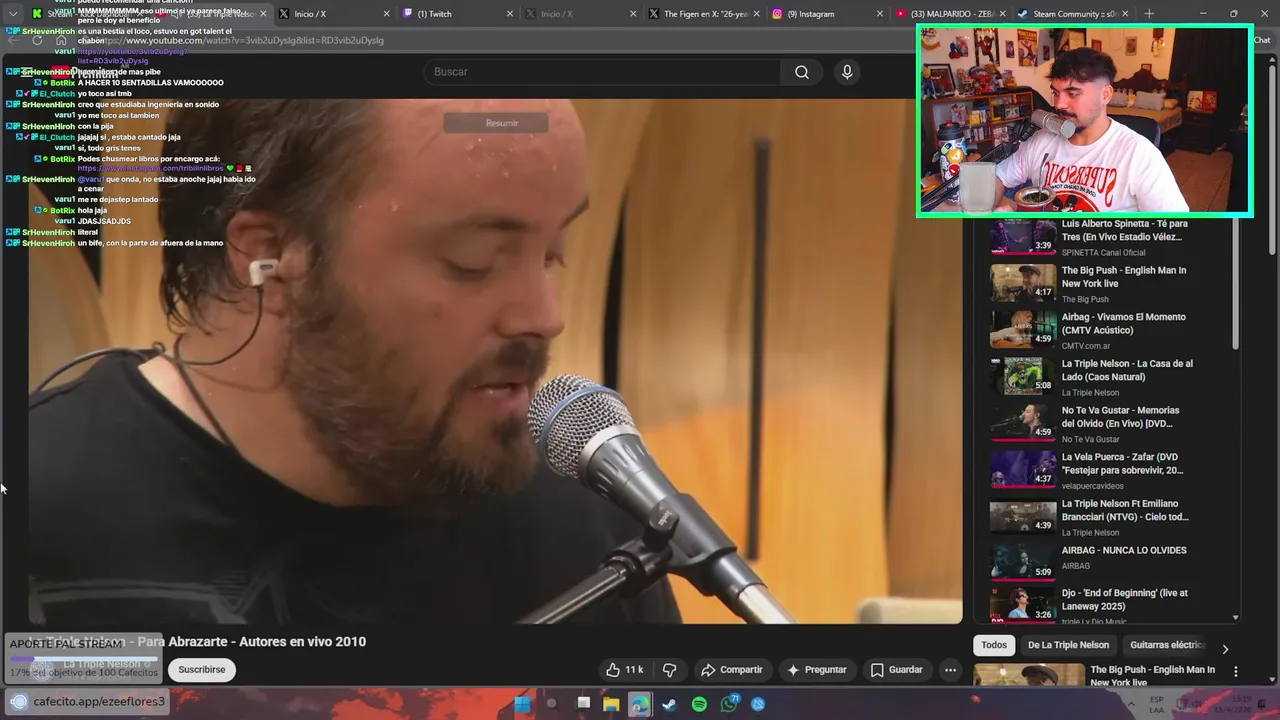The image size is (1280, 720).
Task: Click the playlist panel scrollbar
Action: pos(1236,285)
